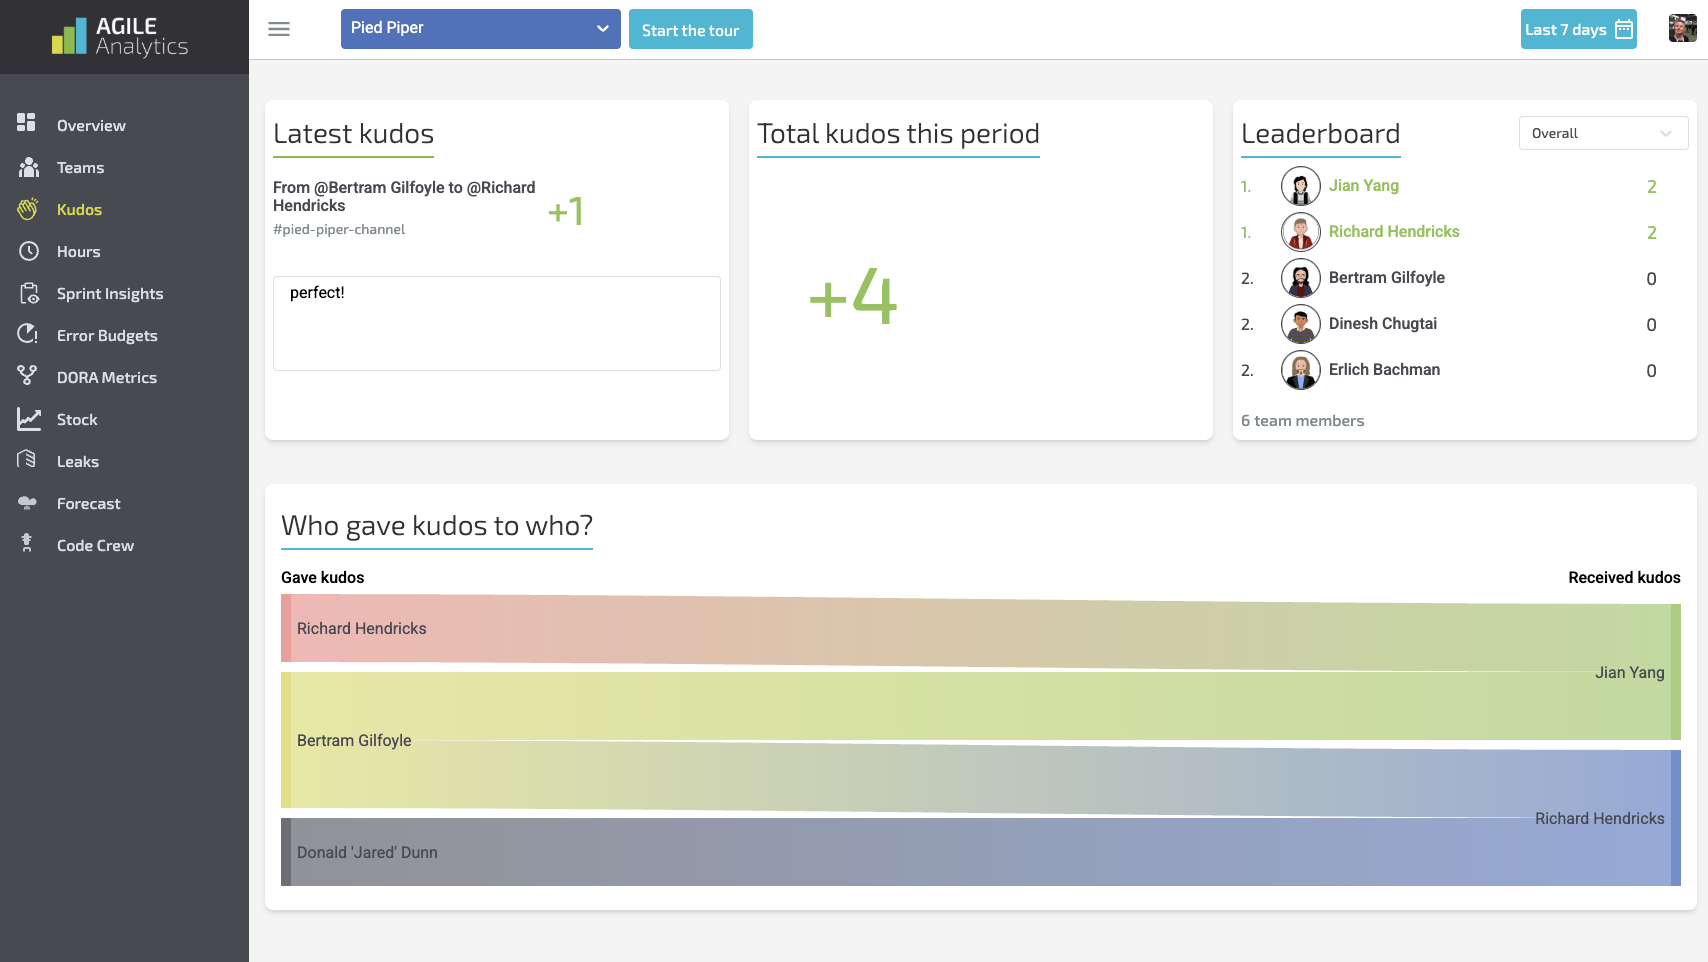Click the Code Crew icon
Image resolution: width=1708 pixels, height=962 pixels.
(28, 543)
